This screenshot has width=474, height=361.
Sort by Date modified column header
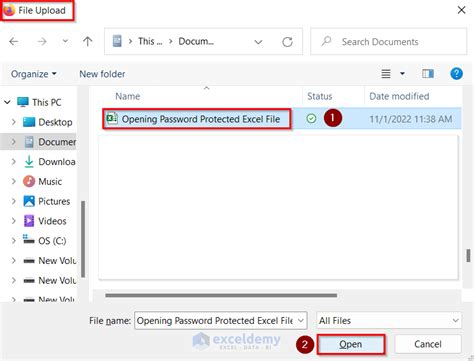(399, 96)
